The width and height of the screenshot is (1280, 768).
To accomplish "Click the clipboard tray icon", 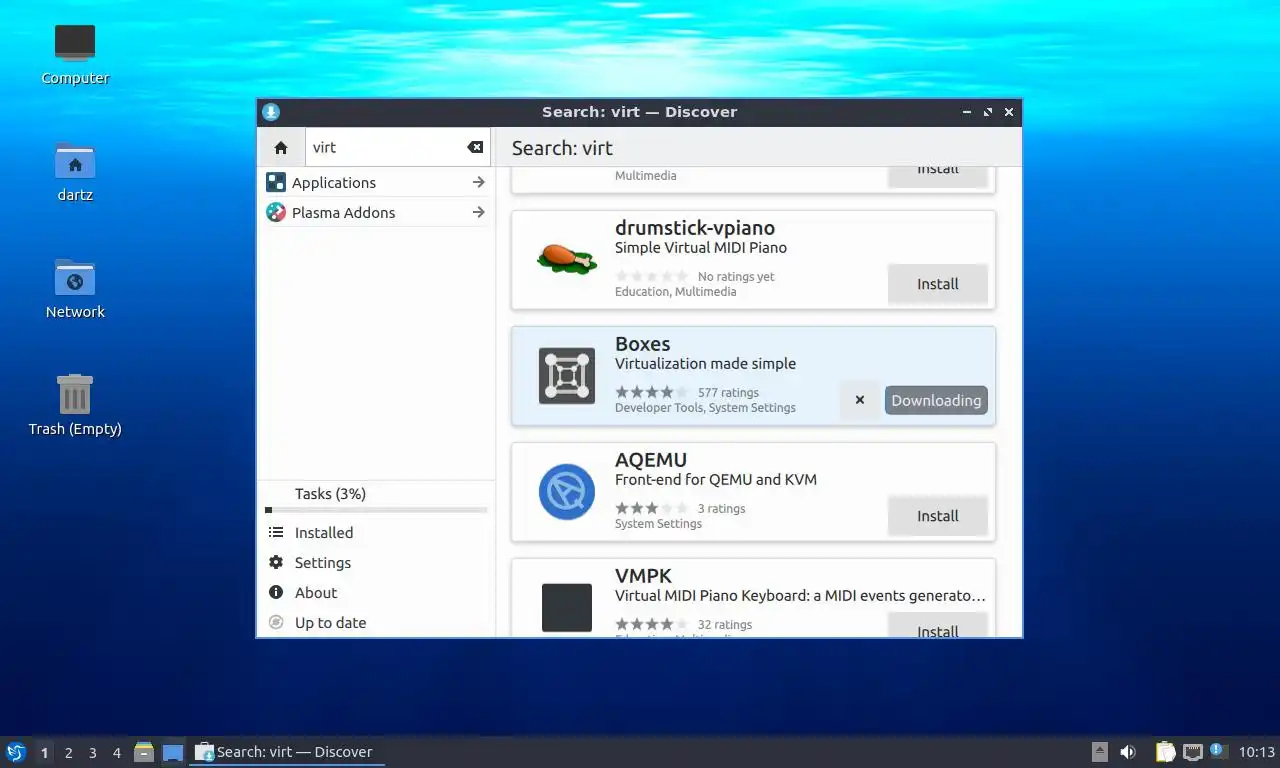I will tap(1165, 752).
